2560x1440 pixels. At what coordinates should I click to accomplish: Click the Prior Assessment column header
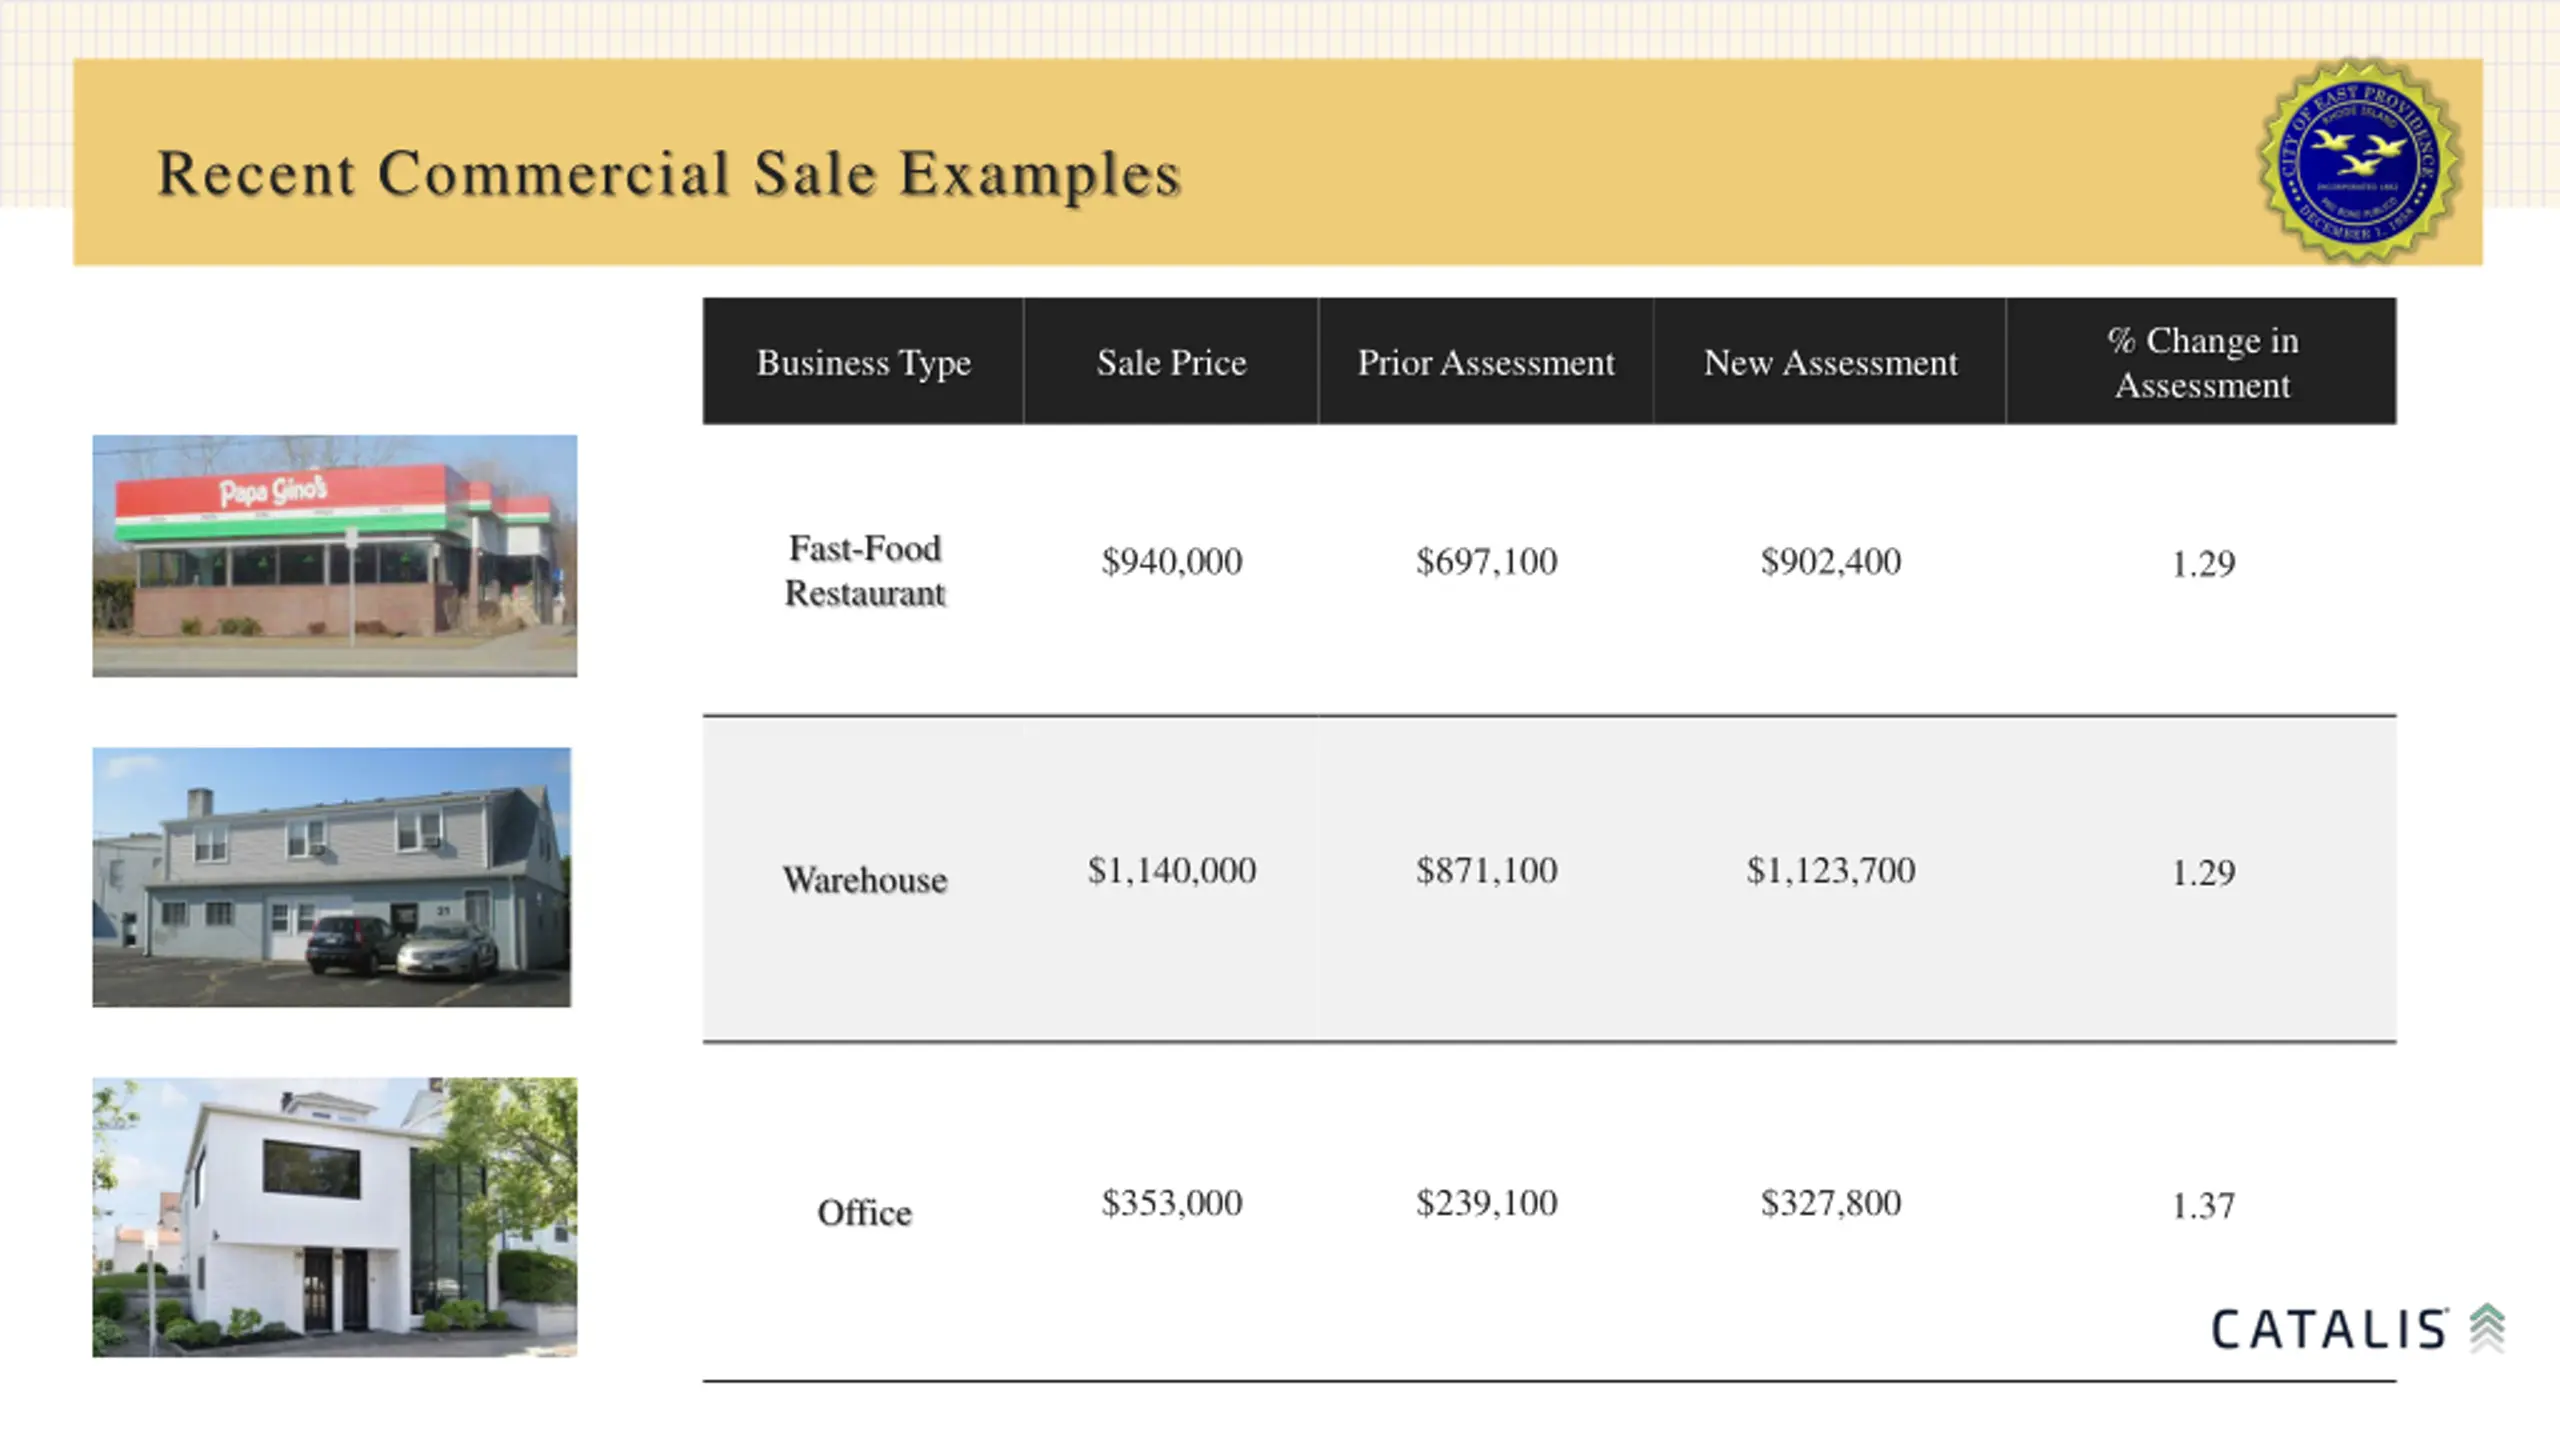tap(1486, 362)
